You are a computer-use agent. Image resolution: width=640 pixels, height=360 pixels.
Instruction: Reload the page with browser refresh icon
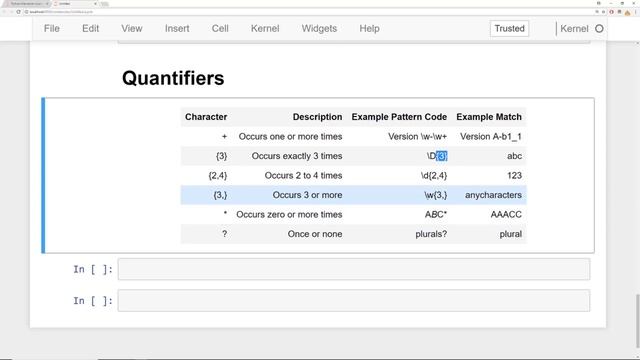click(18, 12)
